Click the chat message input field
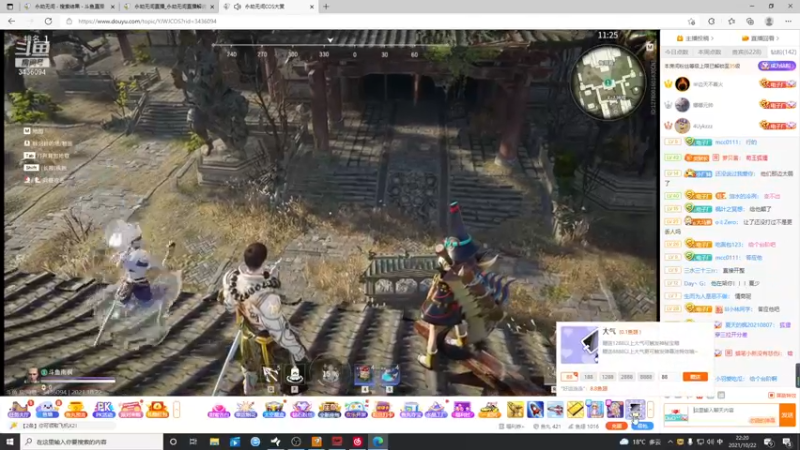This screenshot has height=450, width=800. 734,414
